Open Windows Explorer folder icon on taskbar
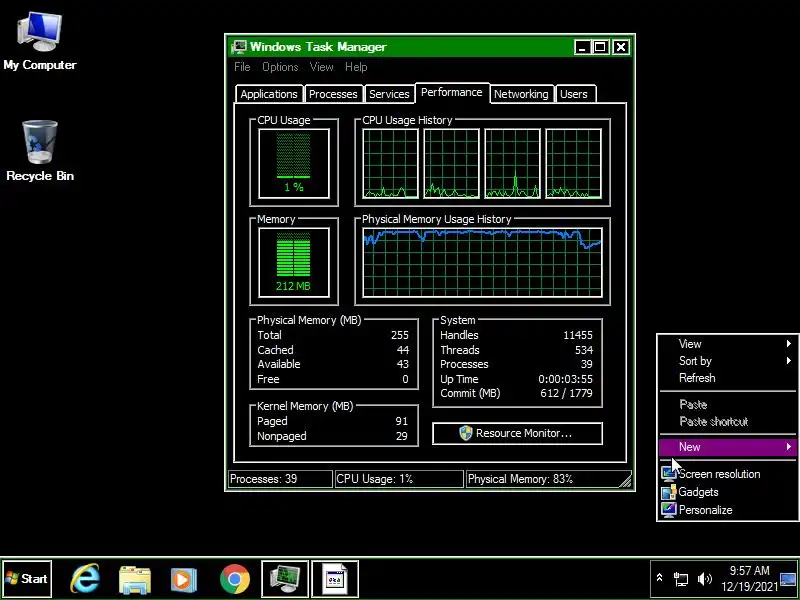800x600 pixels. click(x=135, y=579)
